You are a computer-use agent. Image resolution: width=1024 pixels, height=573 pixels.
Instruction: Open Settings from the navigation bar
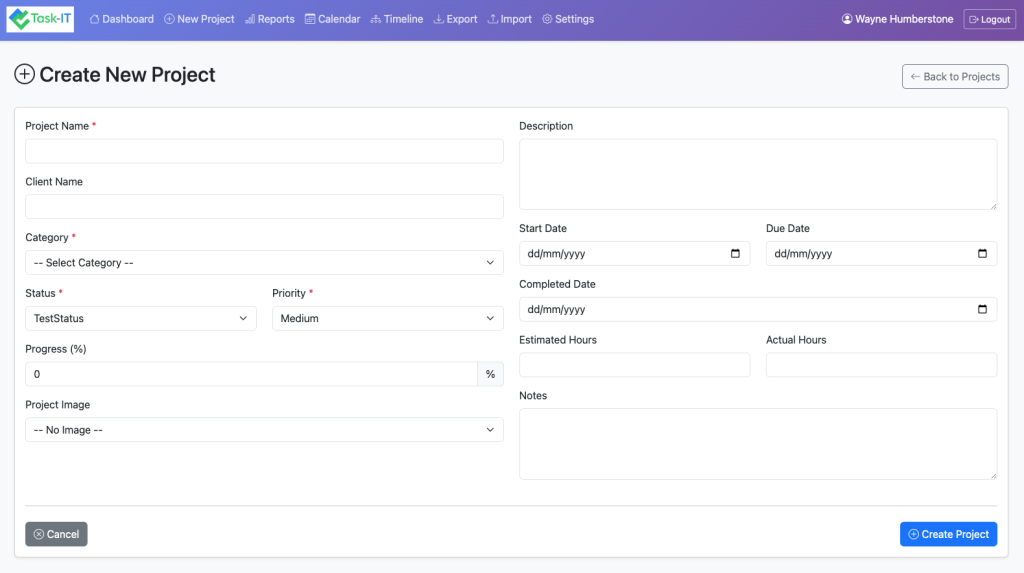[567, 19]
